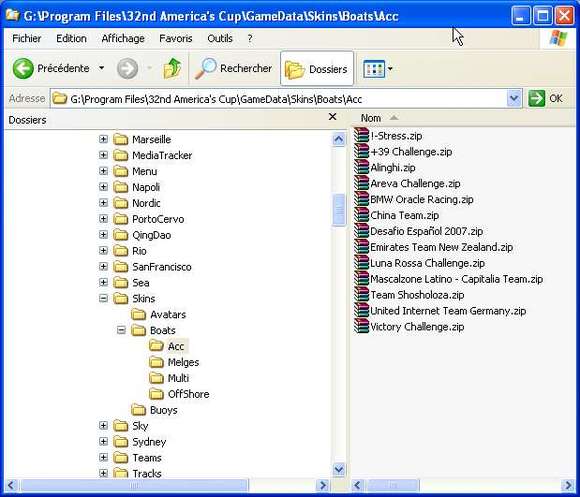Open the Rechercher search tool

pyautogui.click(x=233, y=68)
